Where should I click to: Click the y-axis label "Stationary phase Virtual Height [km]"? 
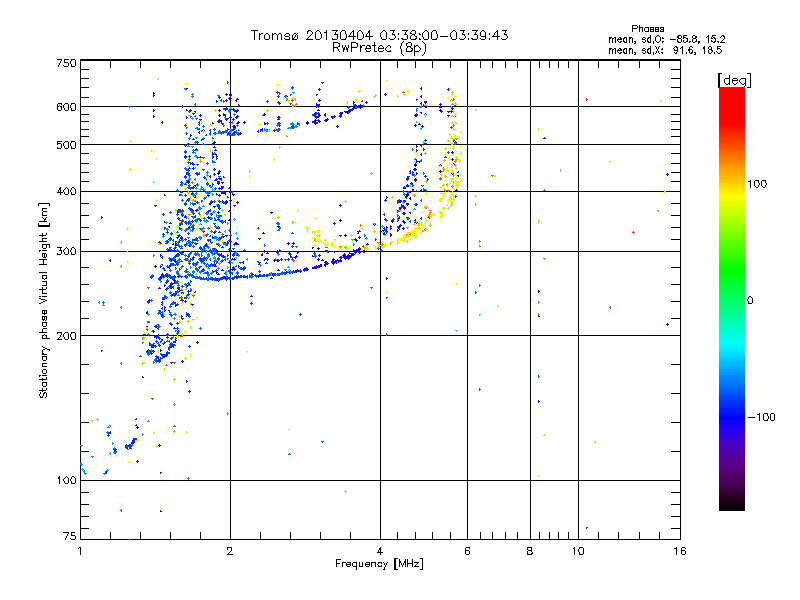(x=43, y=300)
